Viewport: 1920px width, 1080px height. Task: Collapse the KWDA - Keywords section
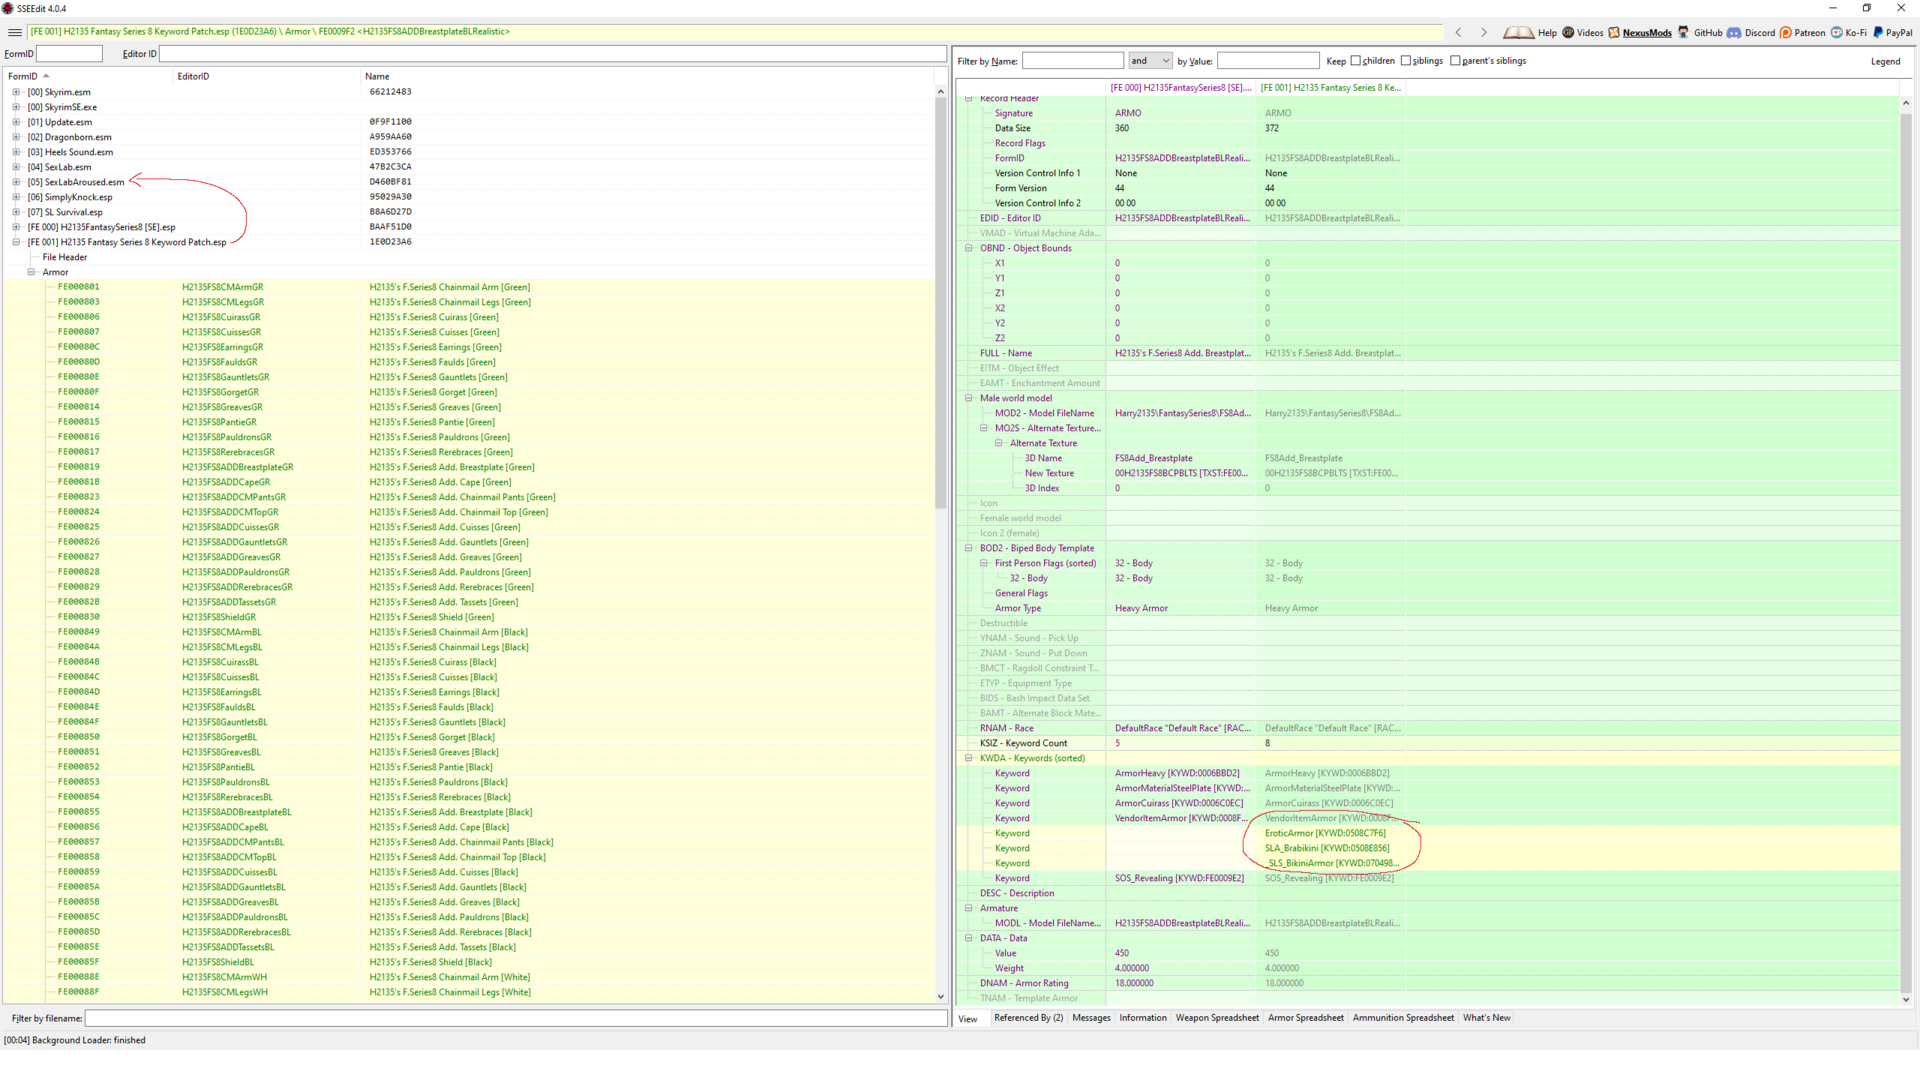point(968,758)
